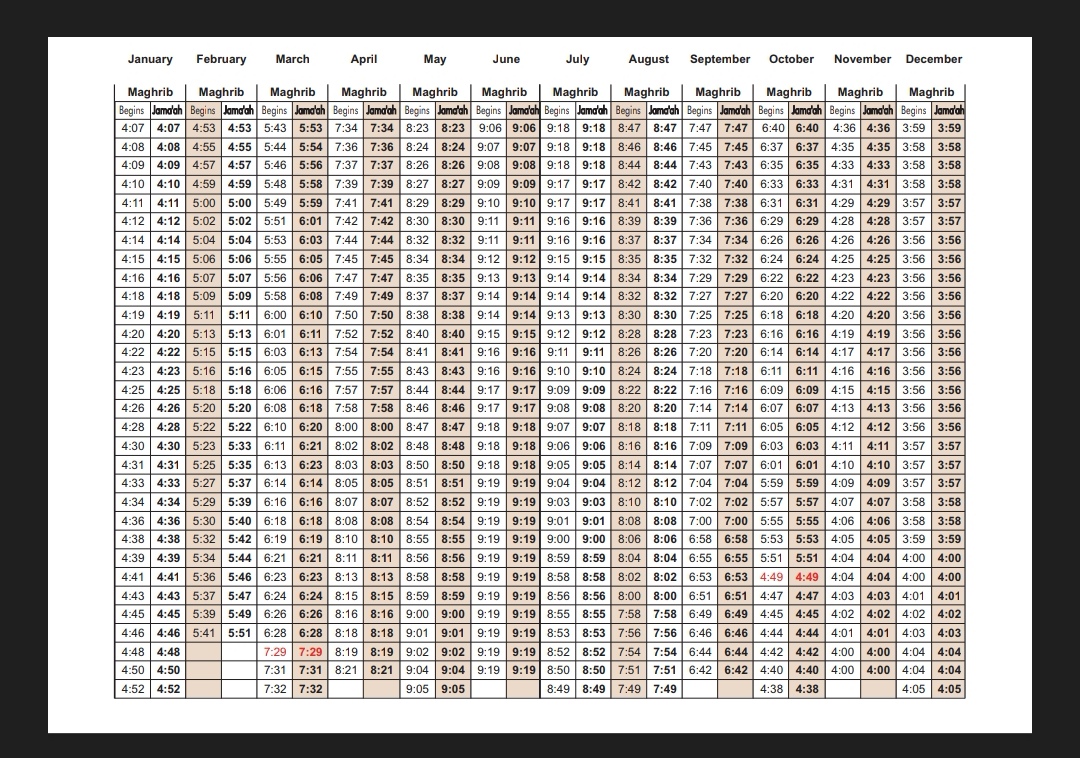Image resolution: width=1080 pixels, height=758 pixels.
Task: Click the 4:07 Begins time in January's first row
Action: [x=132, y=128]
